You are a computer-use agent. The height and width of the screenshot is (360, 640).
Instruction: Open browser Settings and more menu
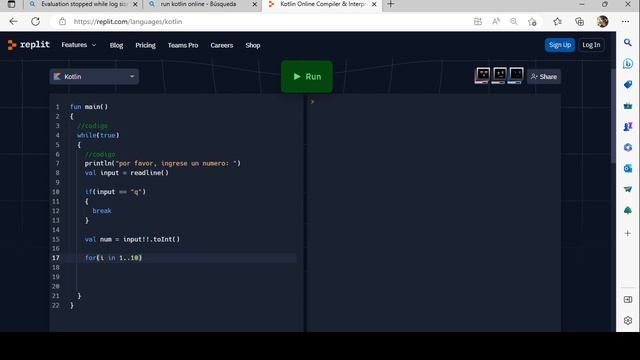[x=625, y=22]
